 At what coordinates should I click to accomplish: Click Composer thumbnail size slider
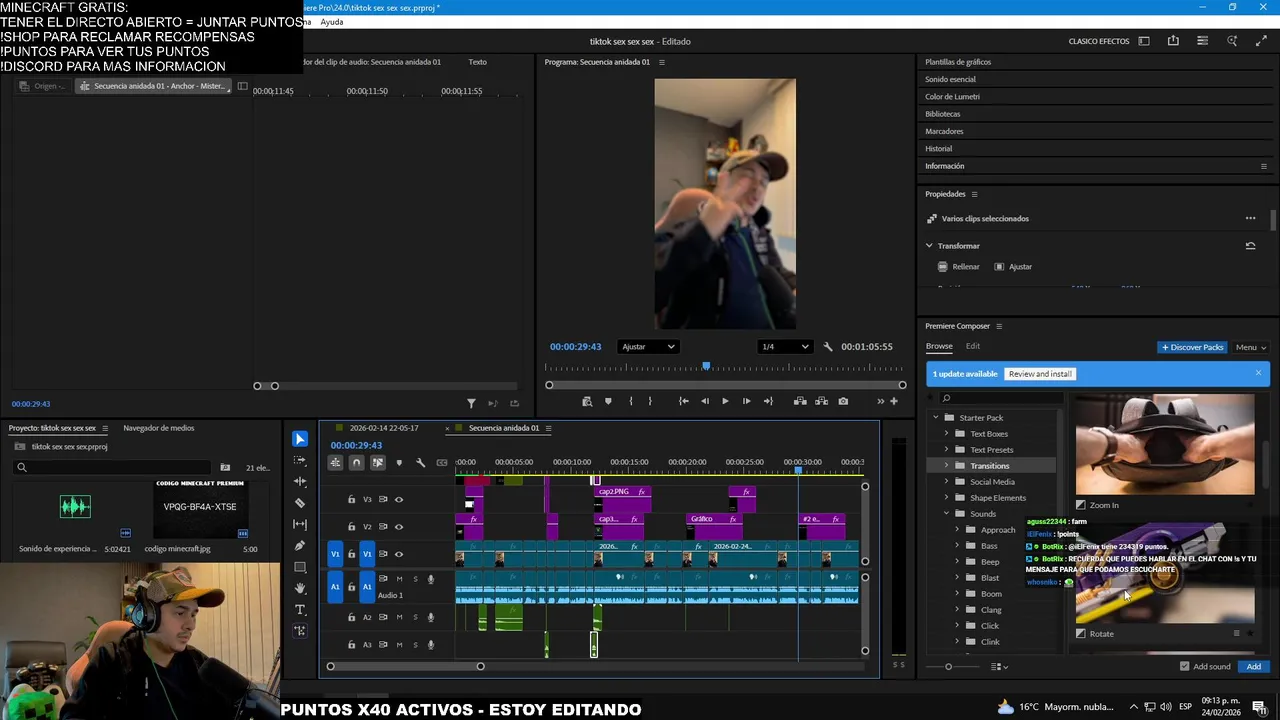pyautogui.click(x=948, y=666)
